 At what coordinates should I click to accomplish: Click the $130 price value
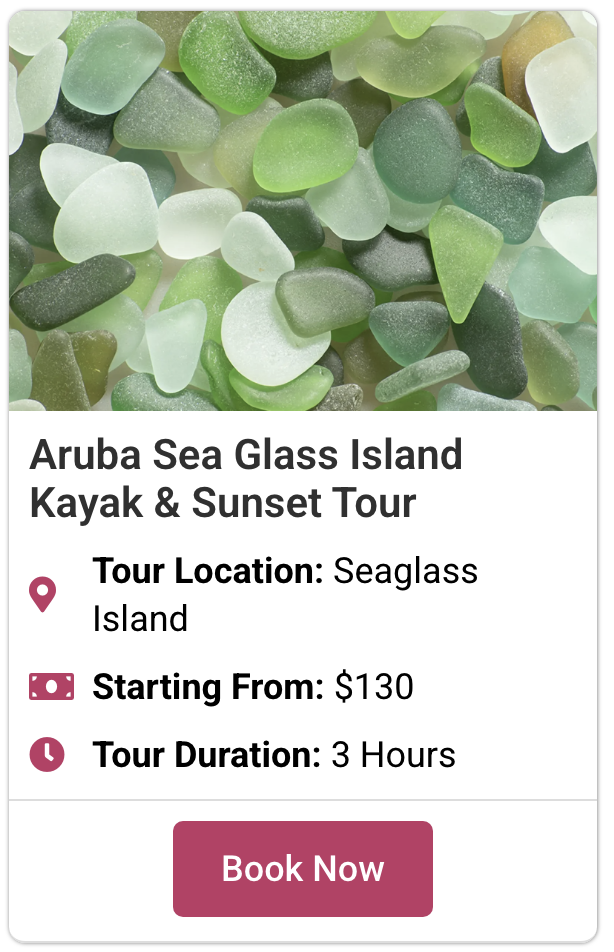coord(374,687)
